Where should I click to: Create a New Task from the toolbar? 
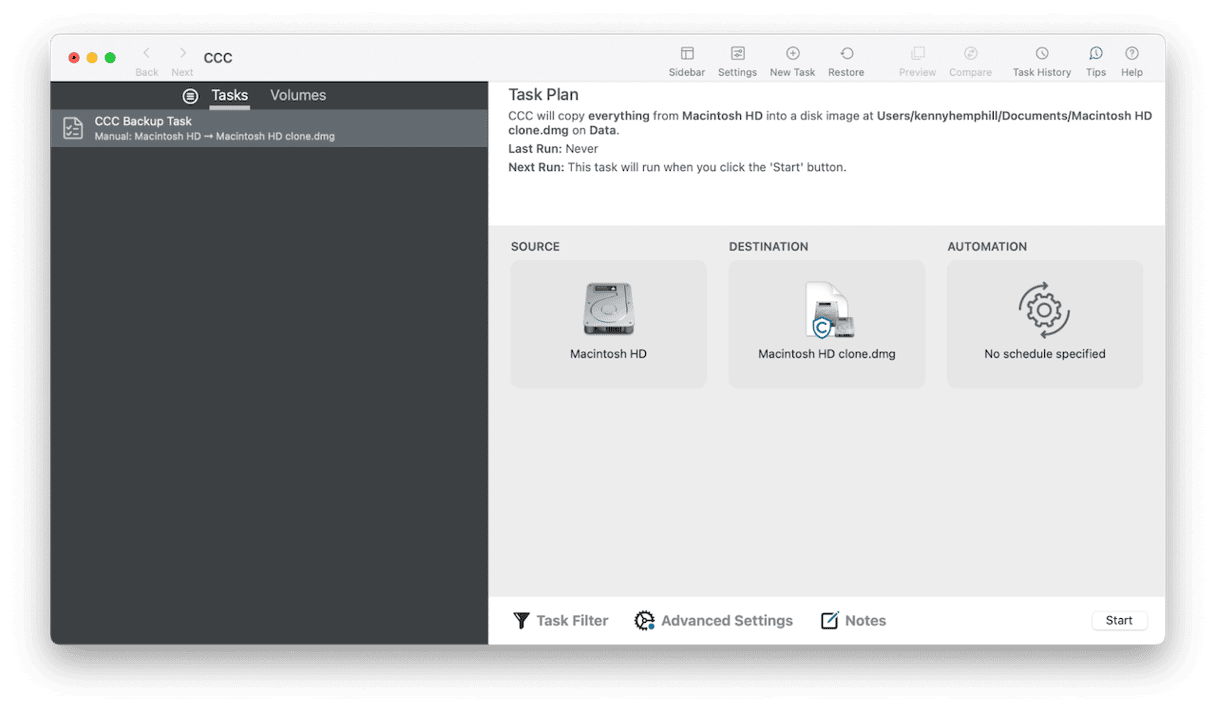[x=792, y=54]
